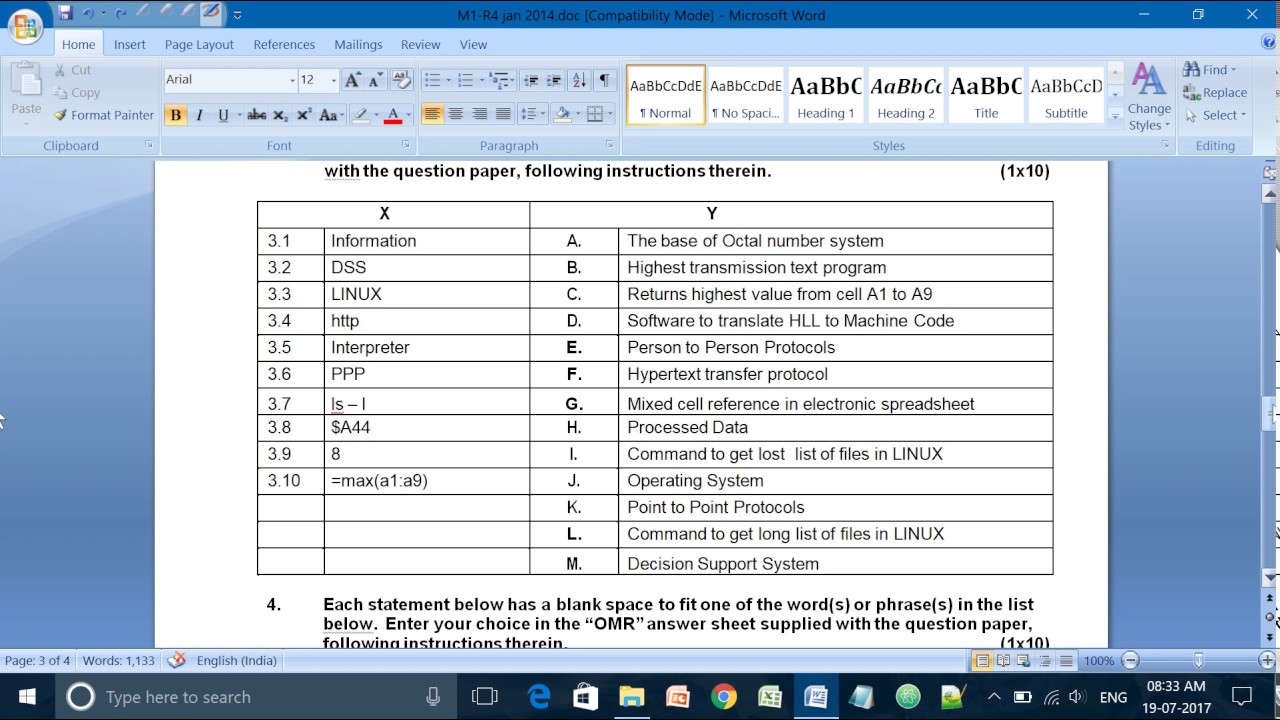Click the zoom slider handle

[x=1198, y=661]
